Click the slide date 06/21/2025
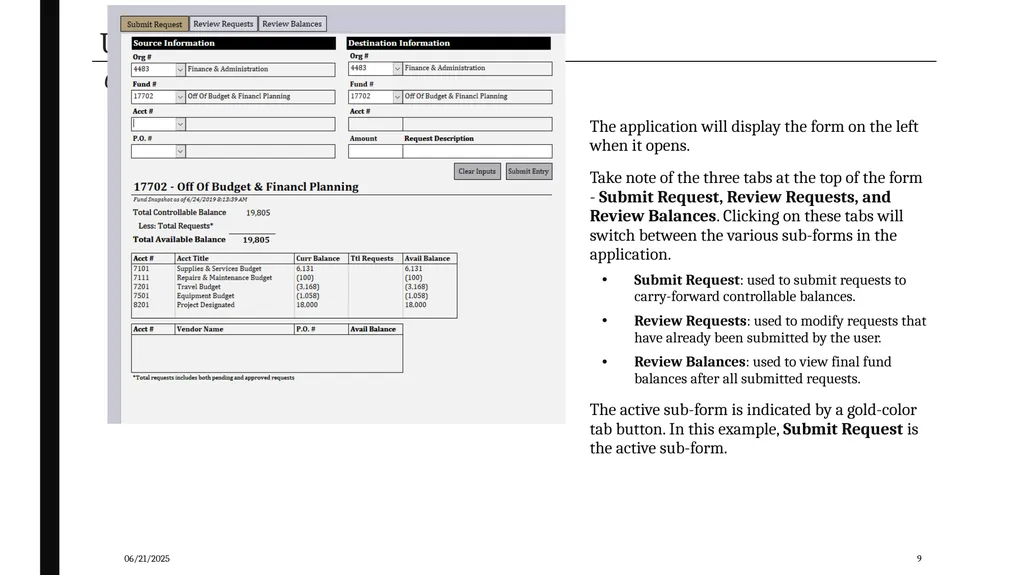This screenshot has width=1024, height=575. coord(147,559)
